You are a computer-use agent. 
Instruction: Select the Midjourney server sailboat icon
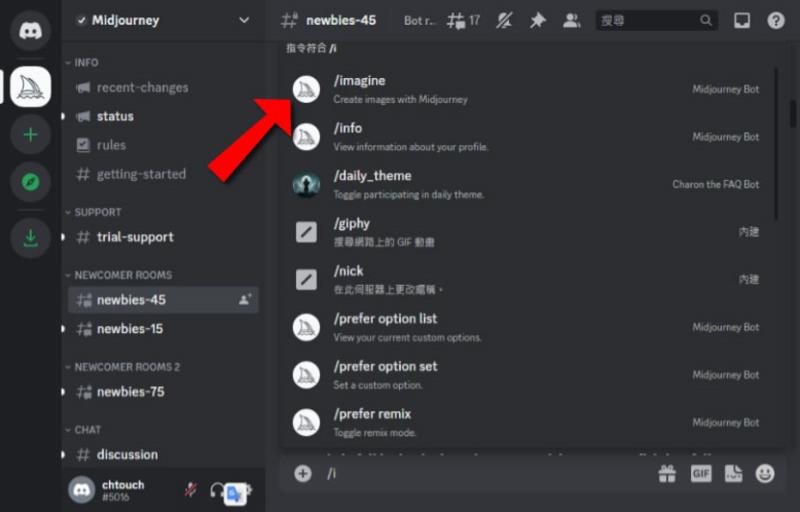click(30, 87)
